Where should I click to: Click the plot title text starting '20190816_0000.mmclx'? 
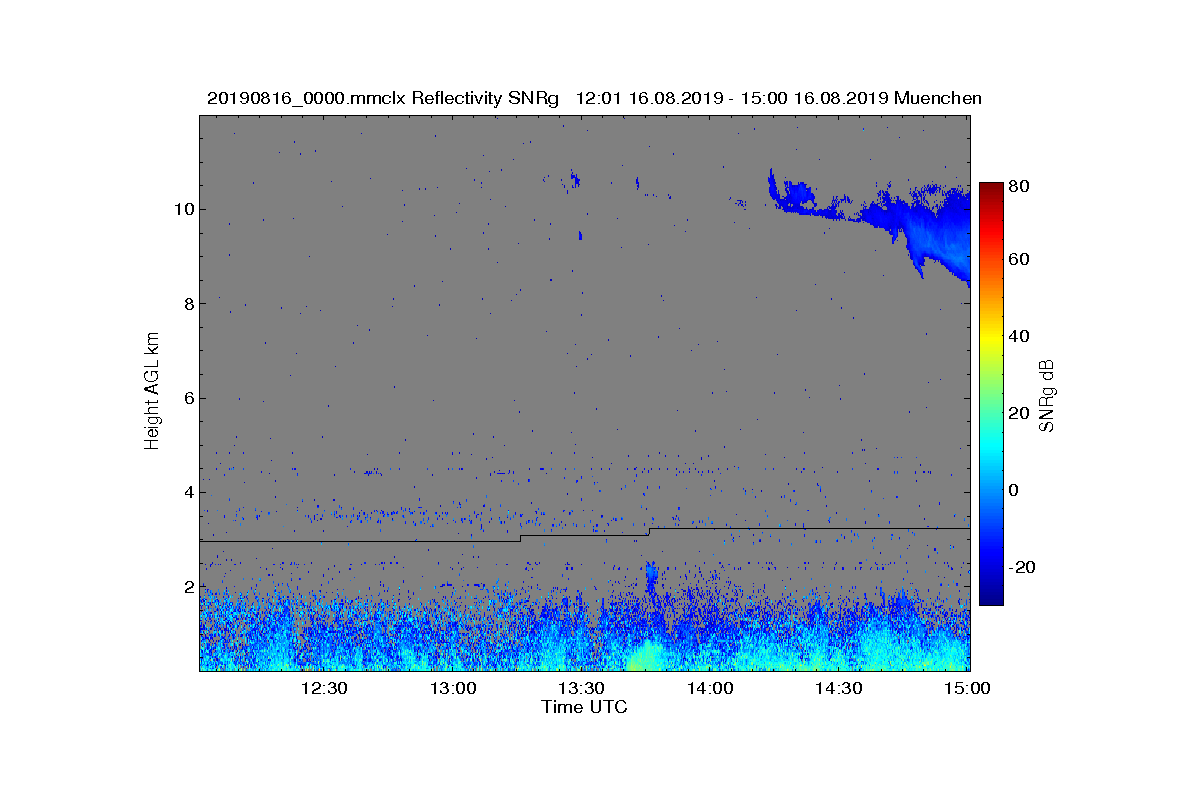tap(594, 98)
